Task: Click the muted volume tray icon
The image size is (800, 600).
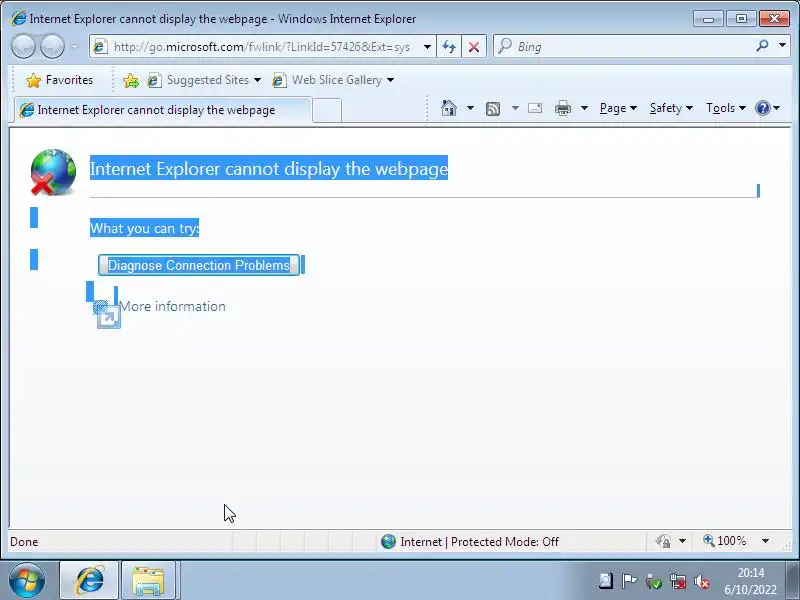Action: click(x=702, y=581)
